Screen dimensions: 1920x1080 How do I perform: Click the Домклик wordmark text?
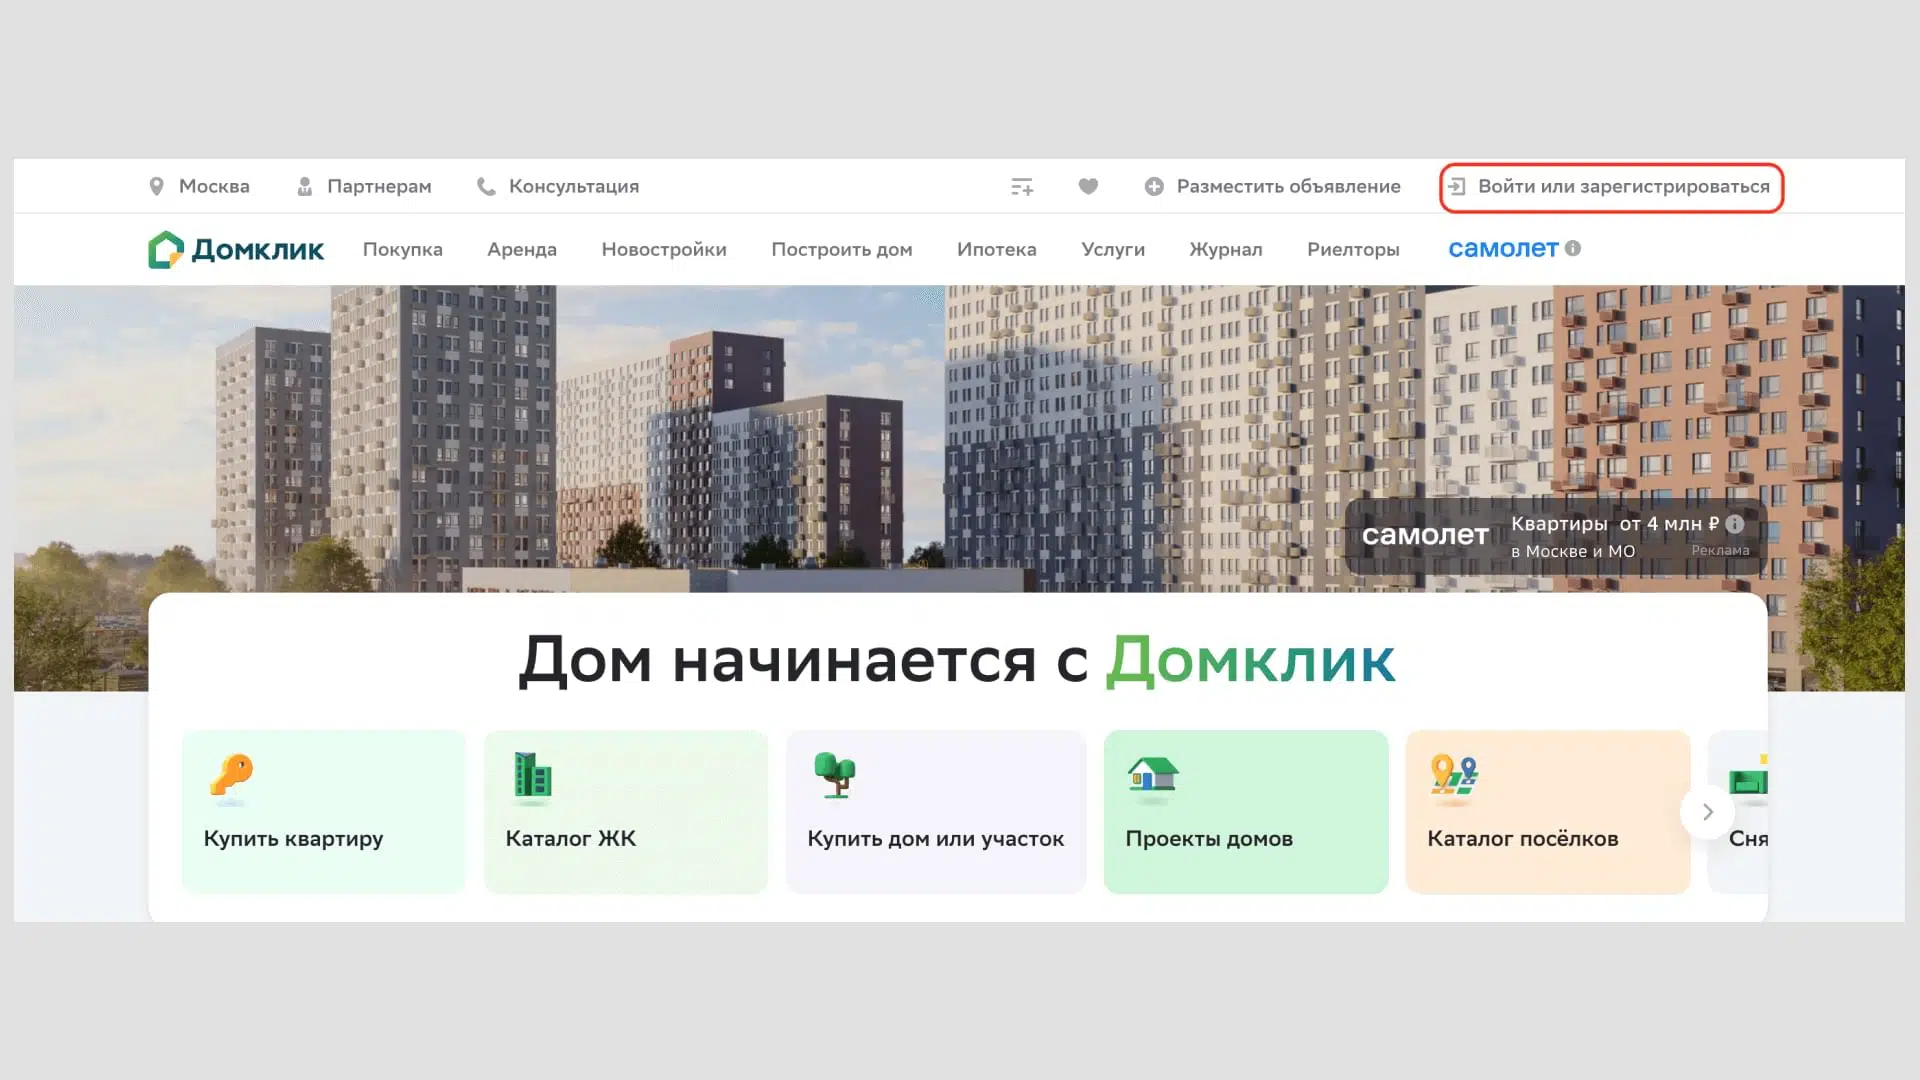257,250
